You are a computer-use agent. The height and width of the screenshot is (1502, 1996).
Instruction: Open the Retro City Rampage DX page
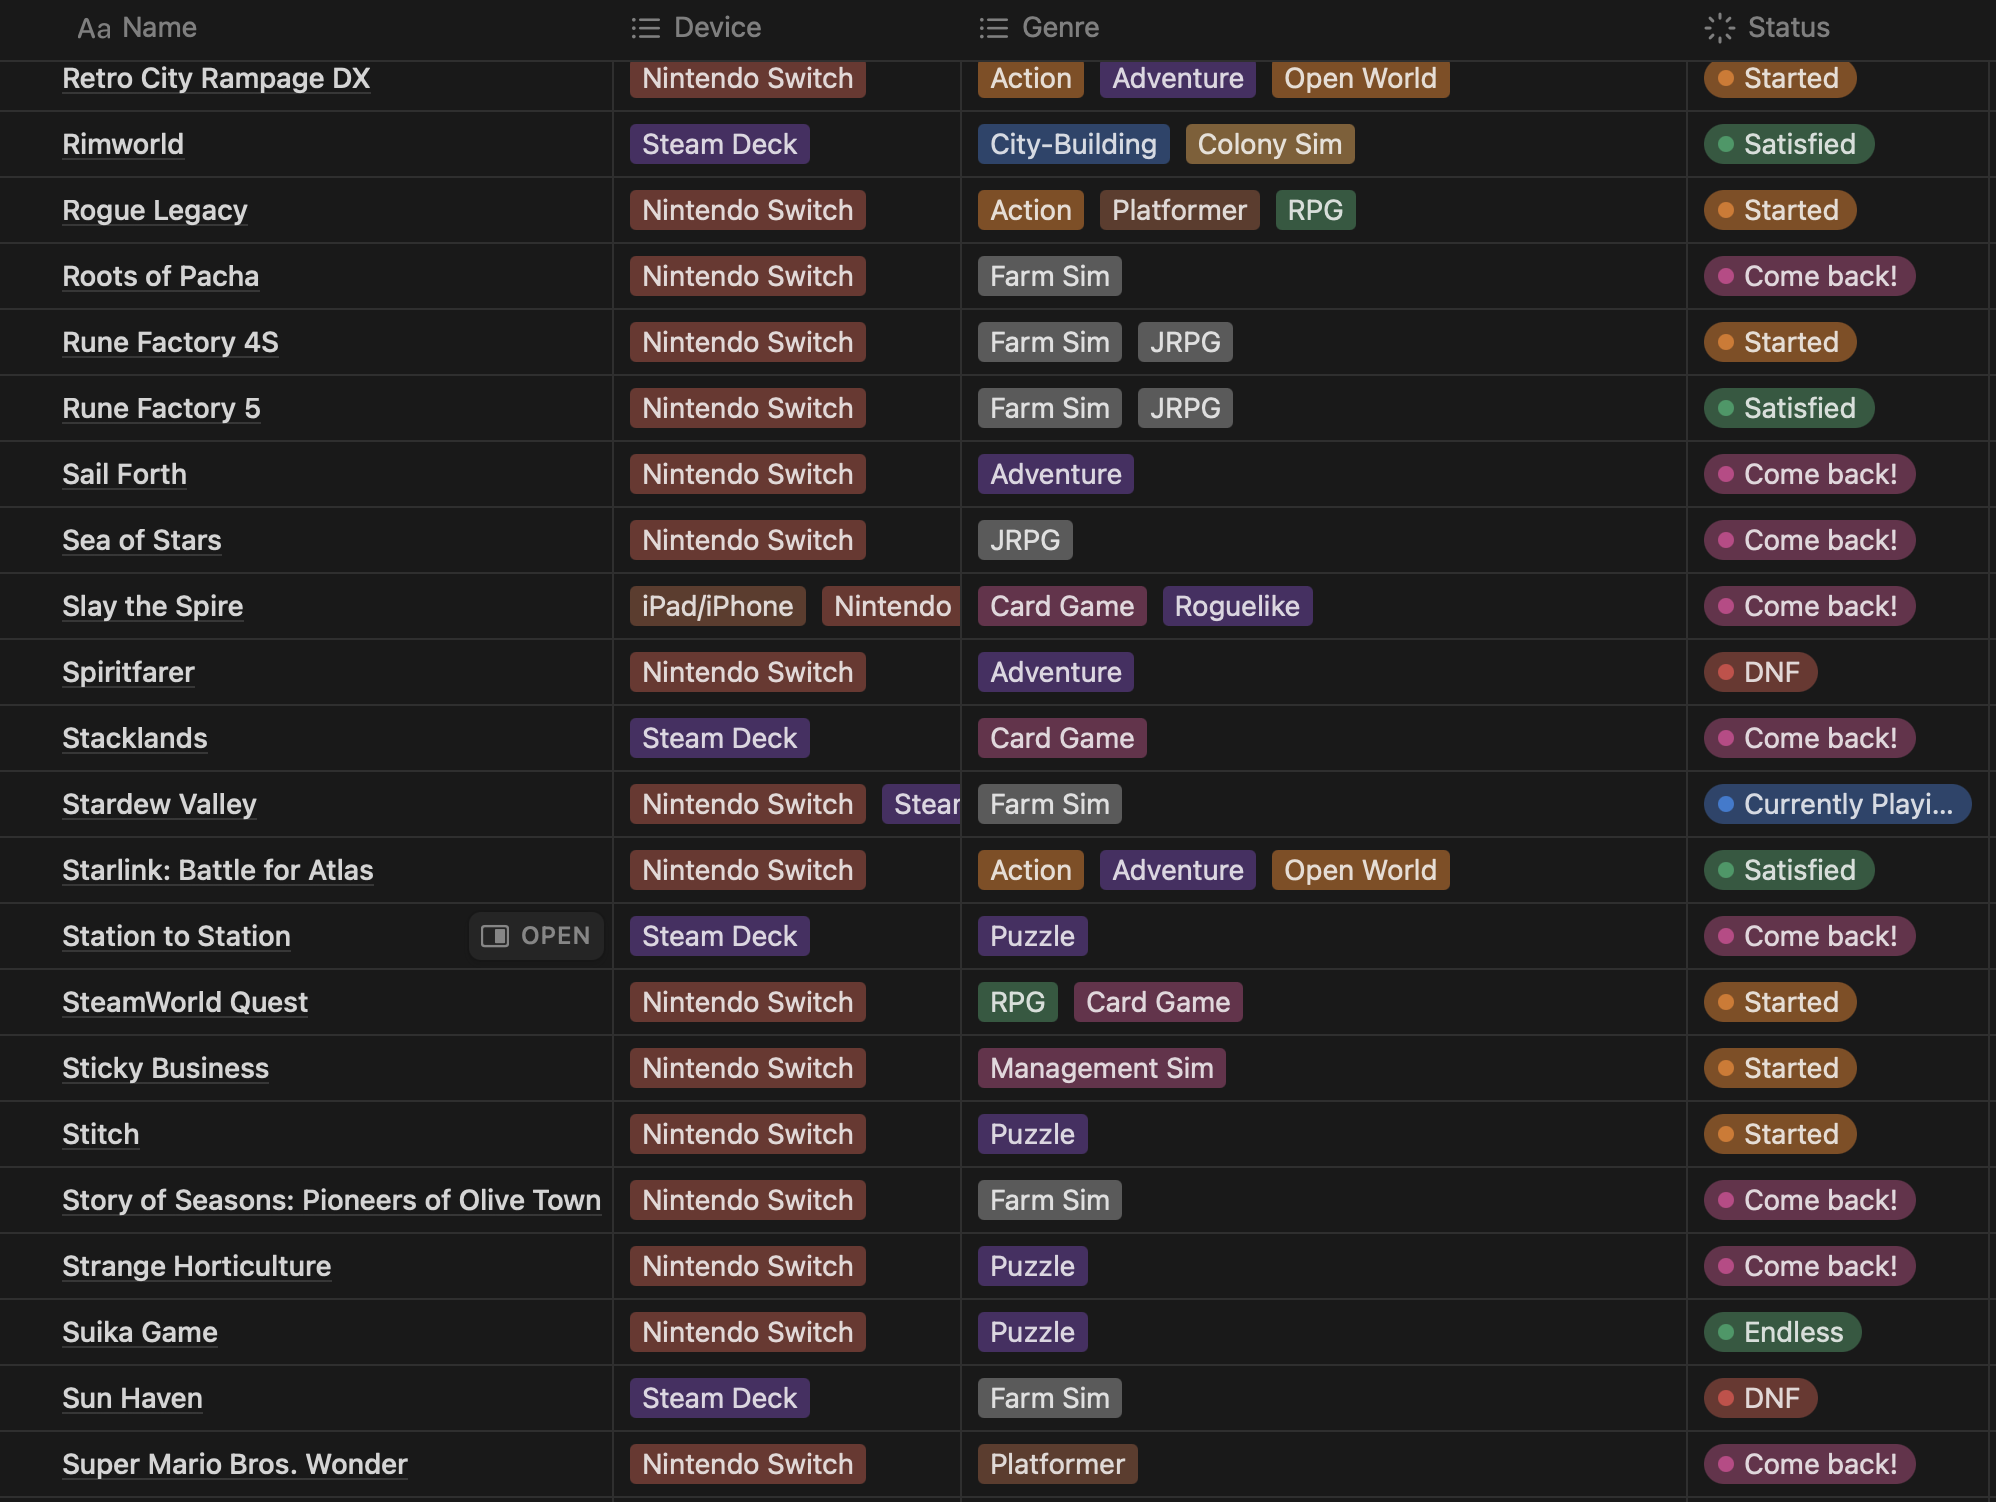point(216,78)
